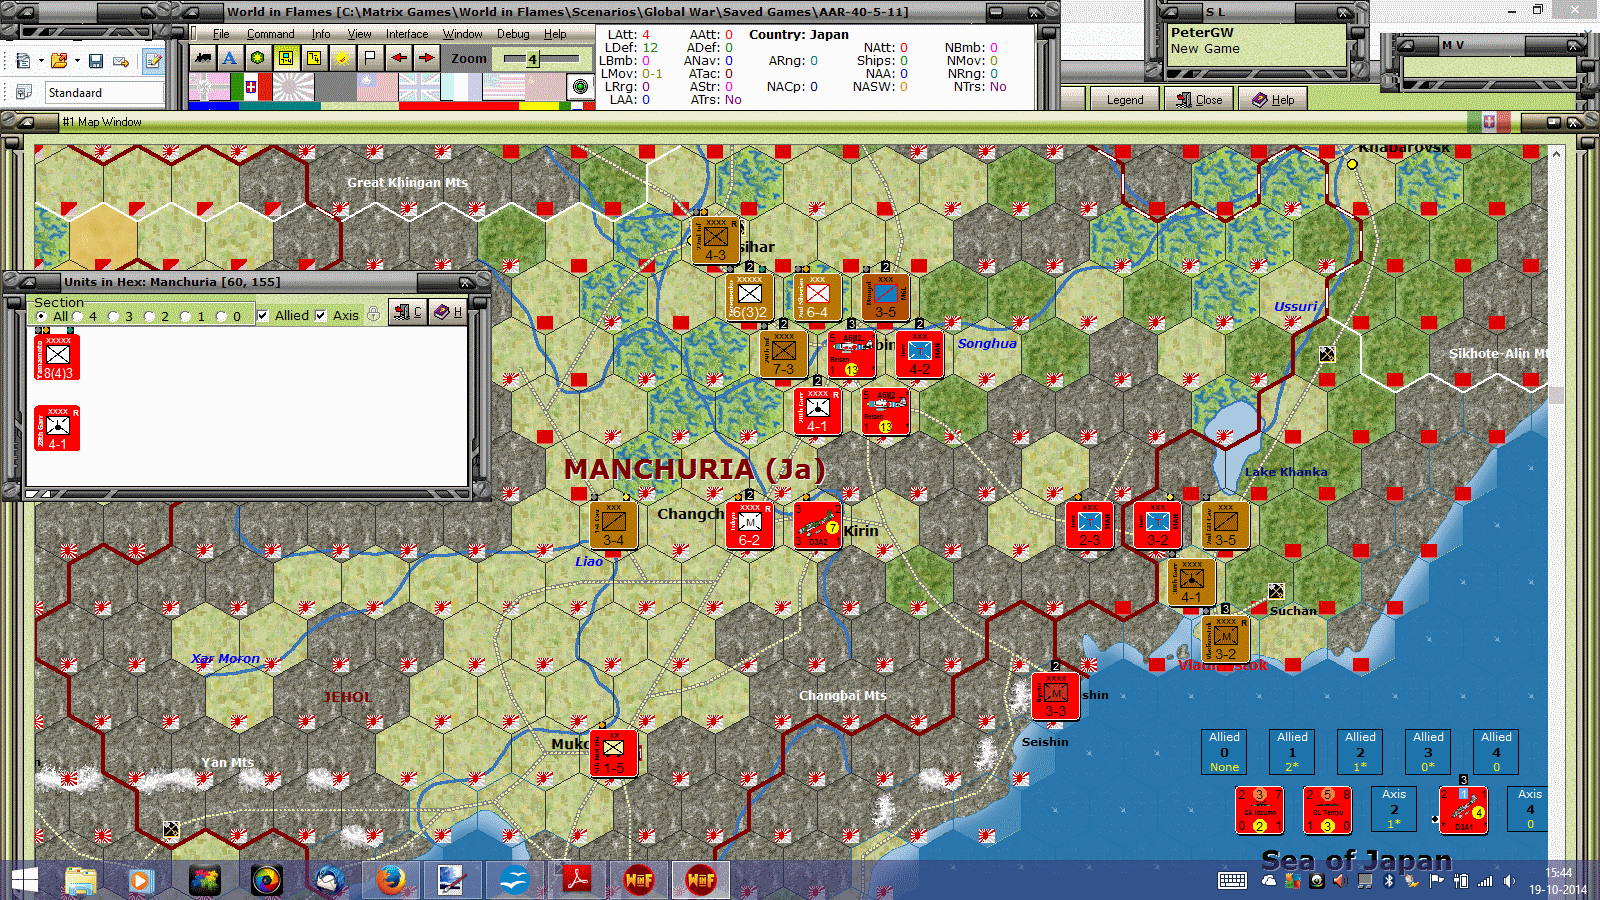Click the 'Allied 3' sea box section
This screenshot has height=900, width=1600.
(1428, 752)
